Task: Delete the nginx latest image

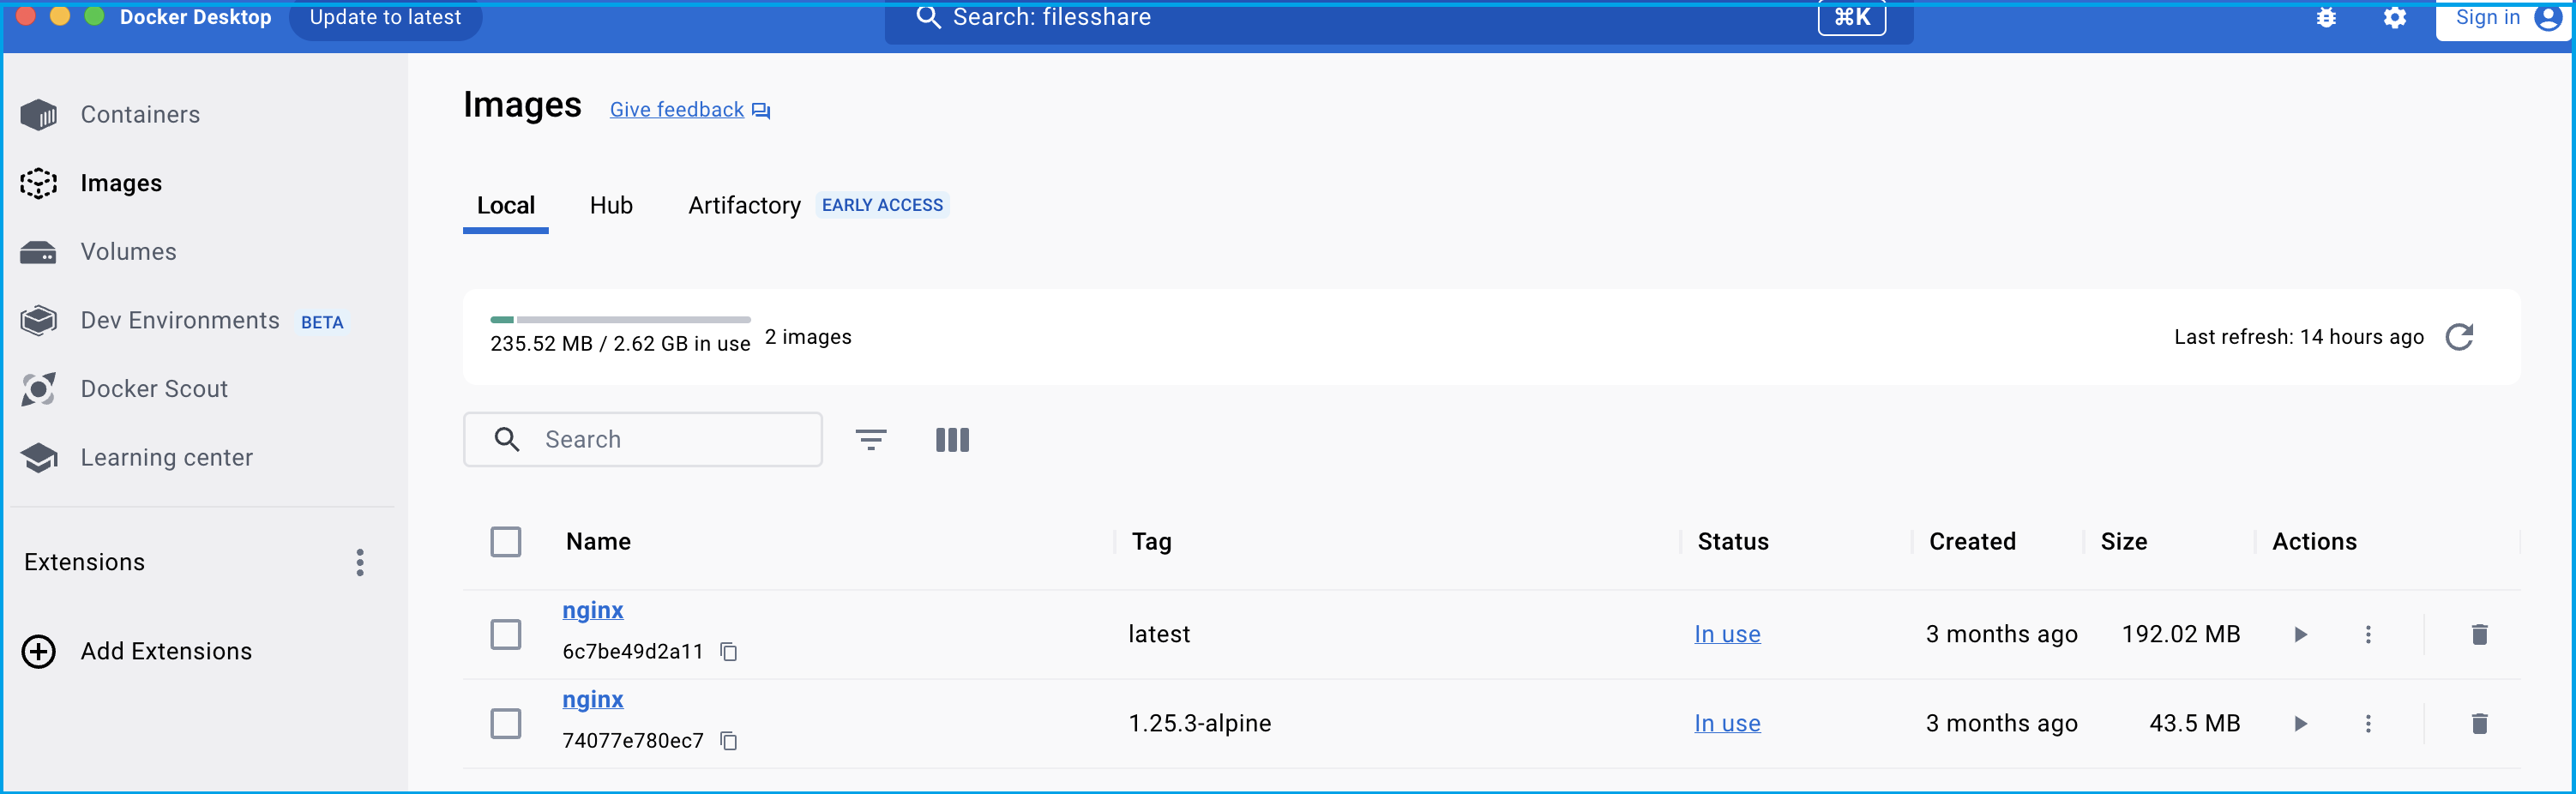Action: point(2479,635)
